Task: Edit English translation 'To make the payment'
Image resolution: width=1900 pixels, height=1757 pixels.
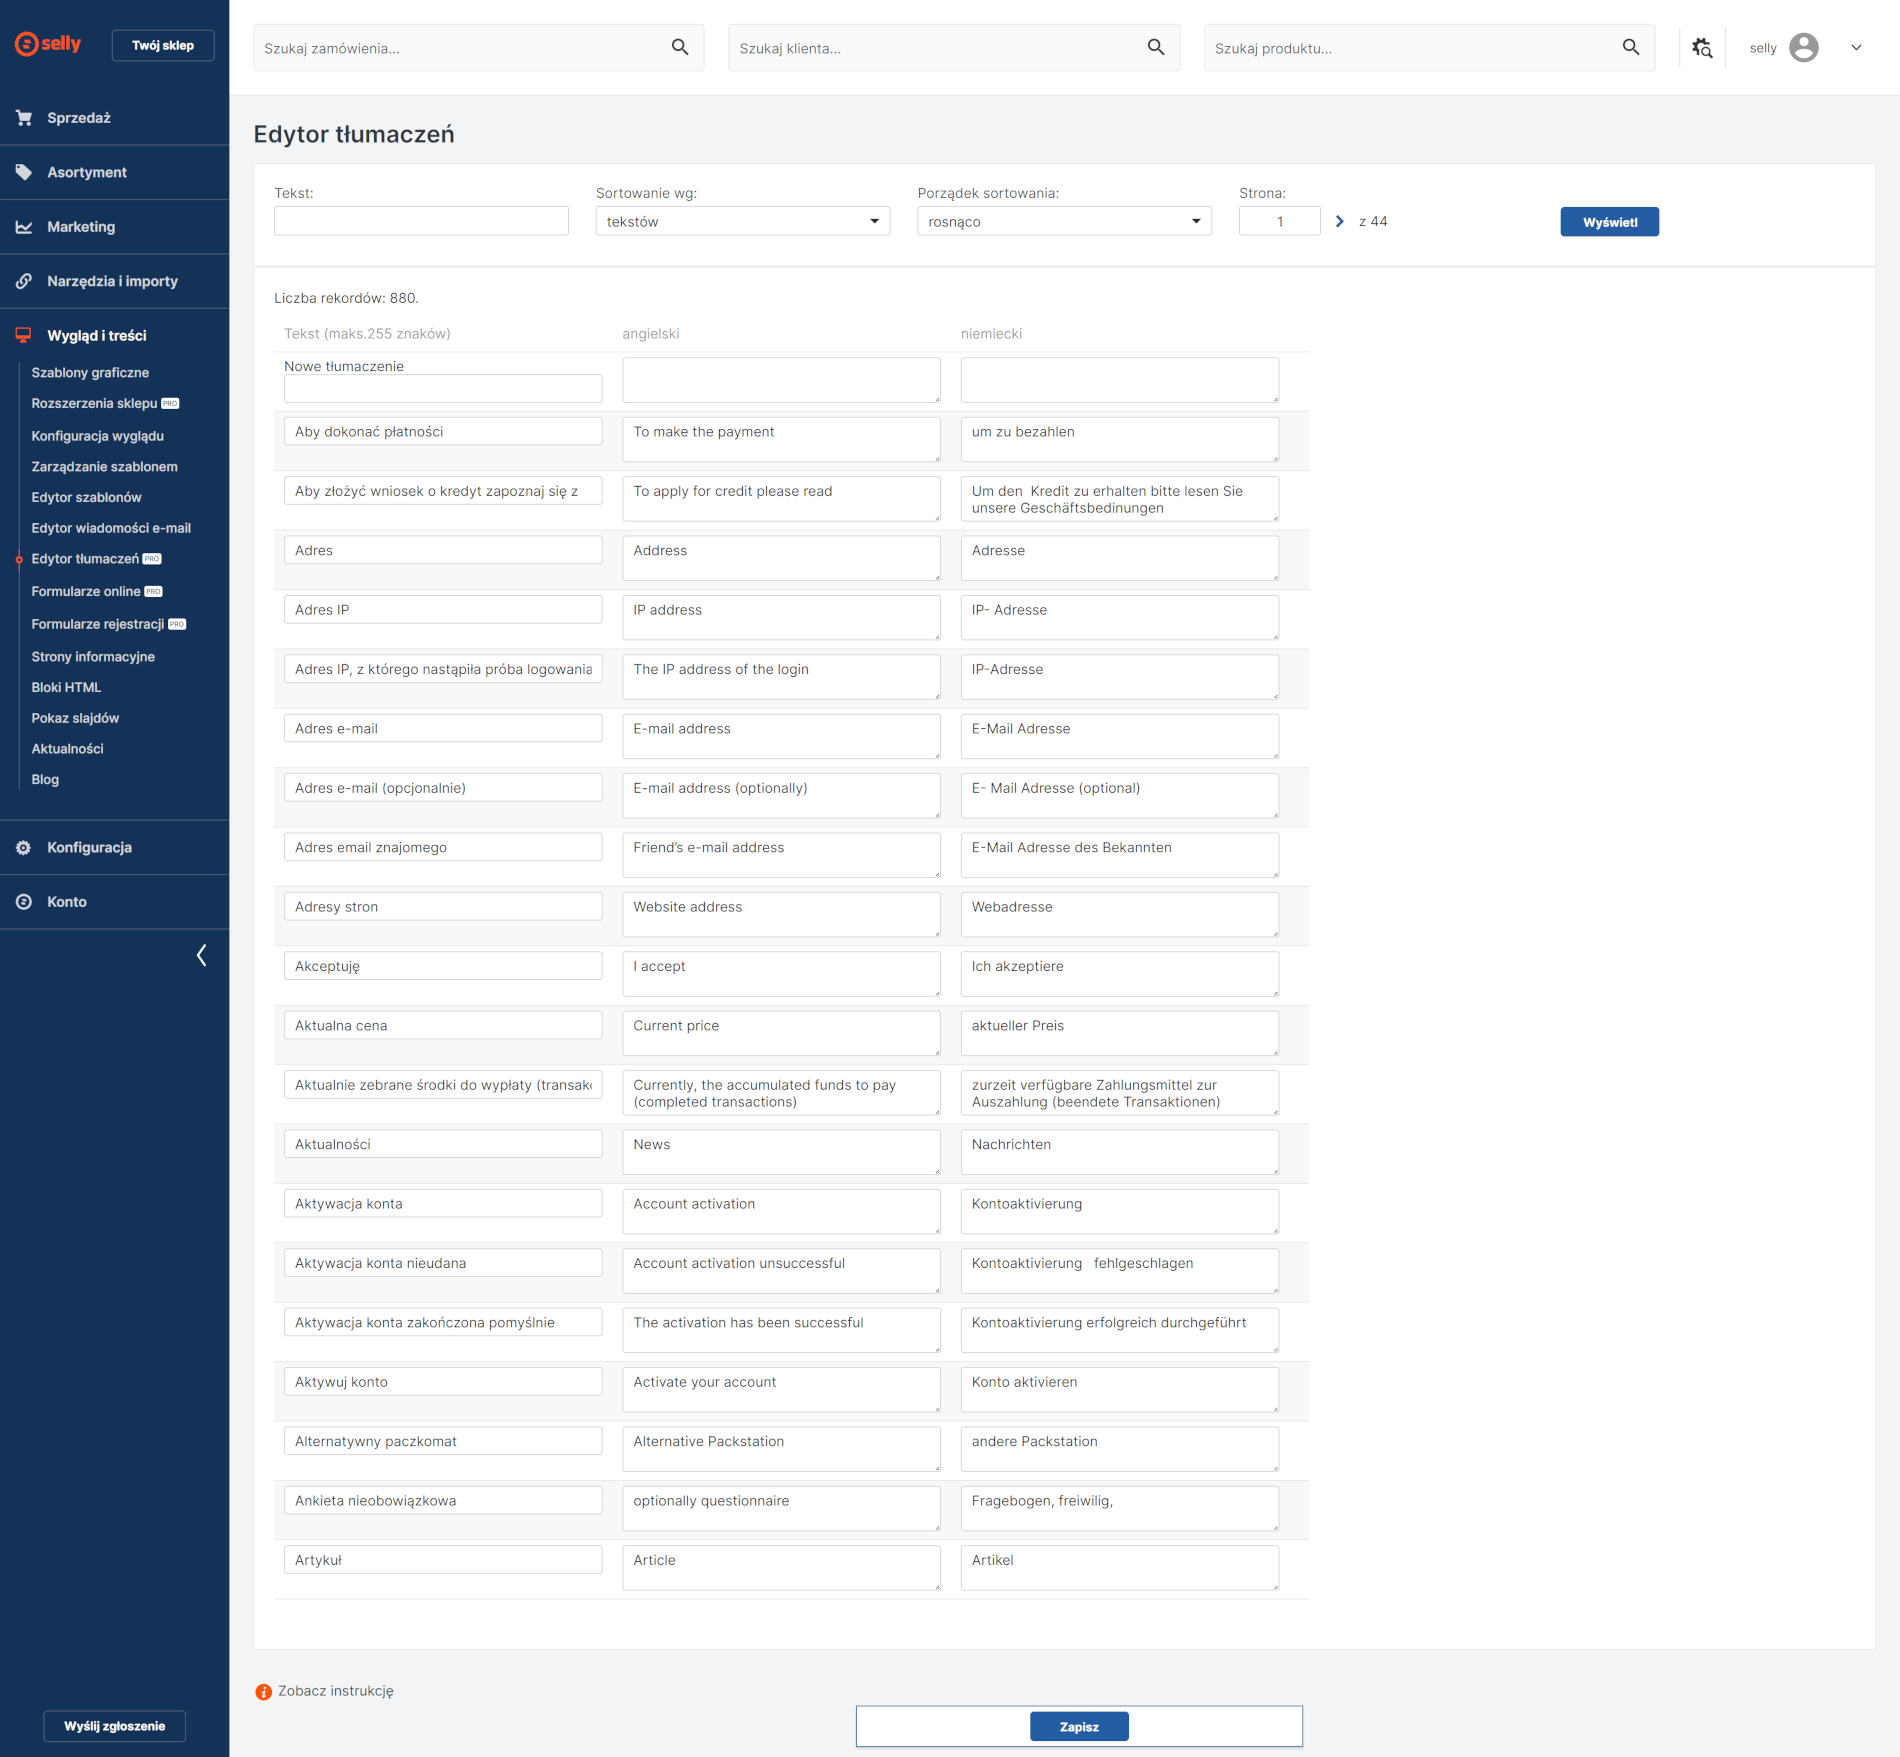Action: point(781,440)
